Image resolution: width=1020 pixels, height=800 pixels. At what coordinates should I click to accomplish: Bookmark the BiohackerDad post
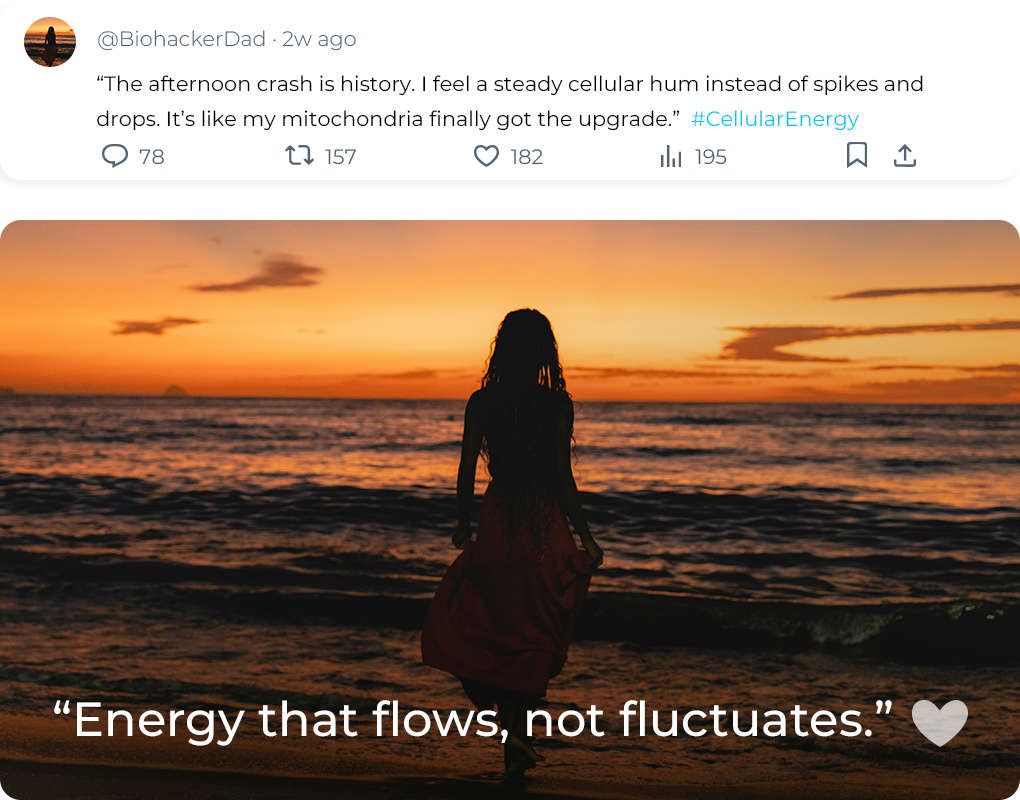857,156
